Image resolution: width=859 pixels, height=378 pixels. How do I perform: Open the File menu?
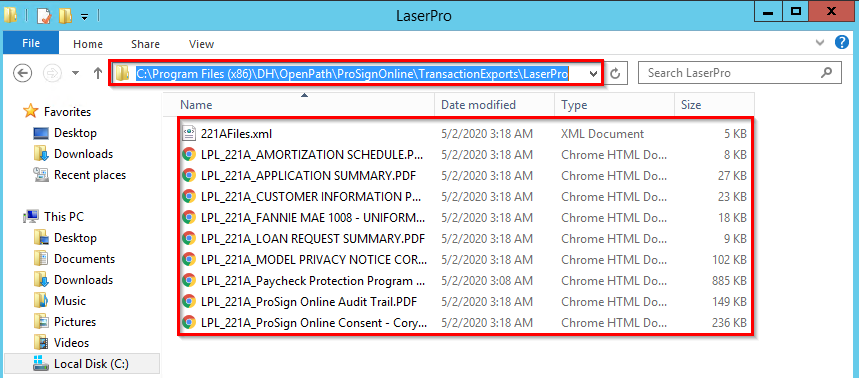pos(31,43)
